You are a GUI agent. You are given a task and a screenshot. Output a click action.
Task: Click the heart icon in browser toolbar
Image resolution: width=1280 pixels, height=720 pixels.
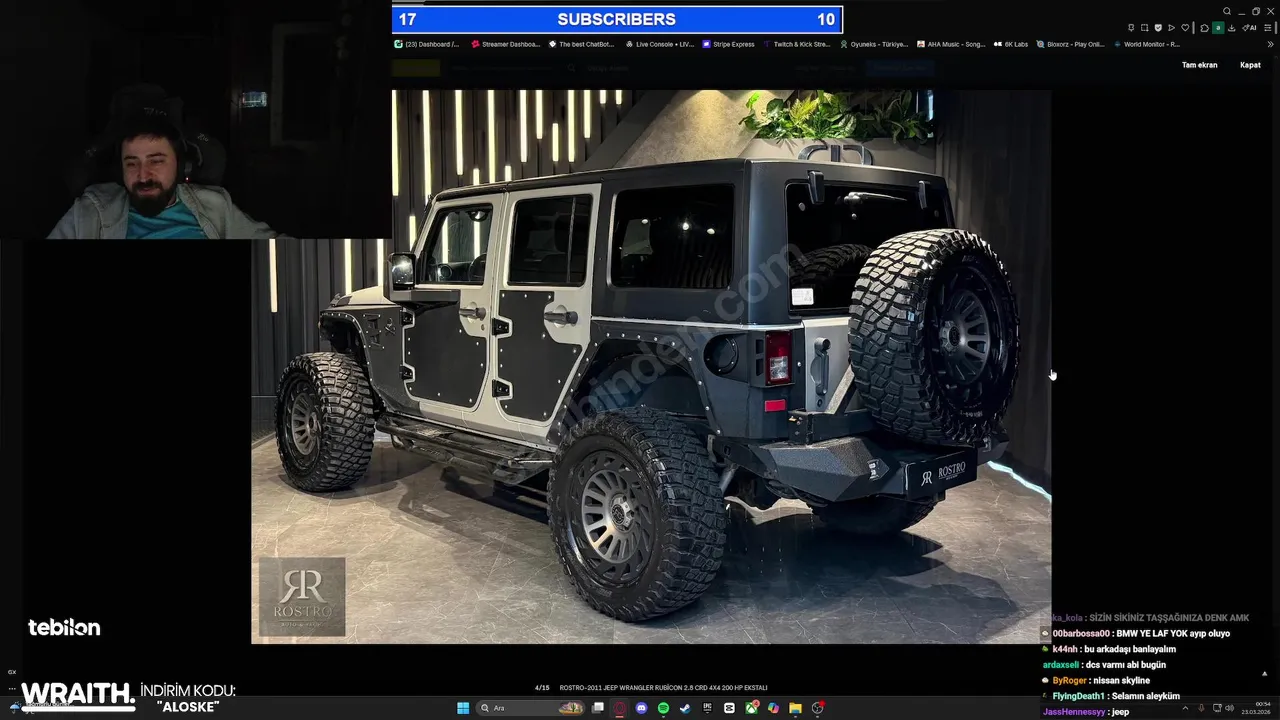point(1185,28)
